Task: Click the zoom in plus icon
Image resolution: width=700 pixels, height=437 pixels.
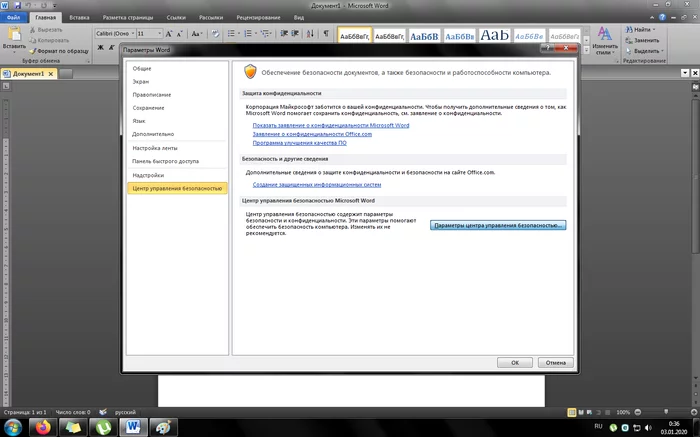Action: click(694, 412)
